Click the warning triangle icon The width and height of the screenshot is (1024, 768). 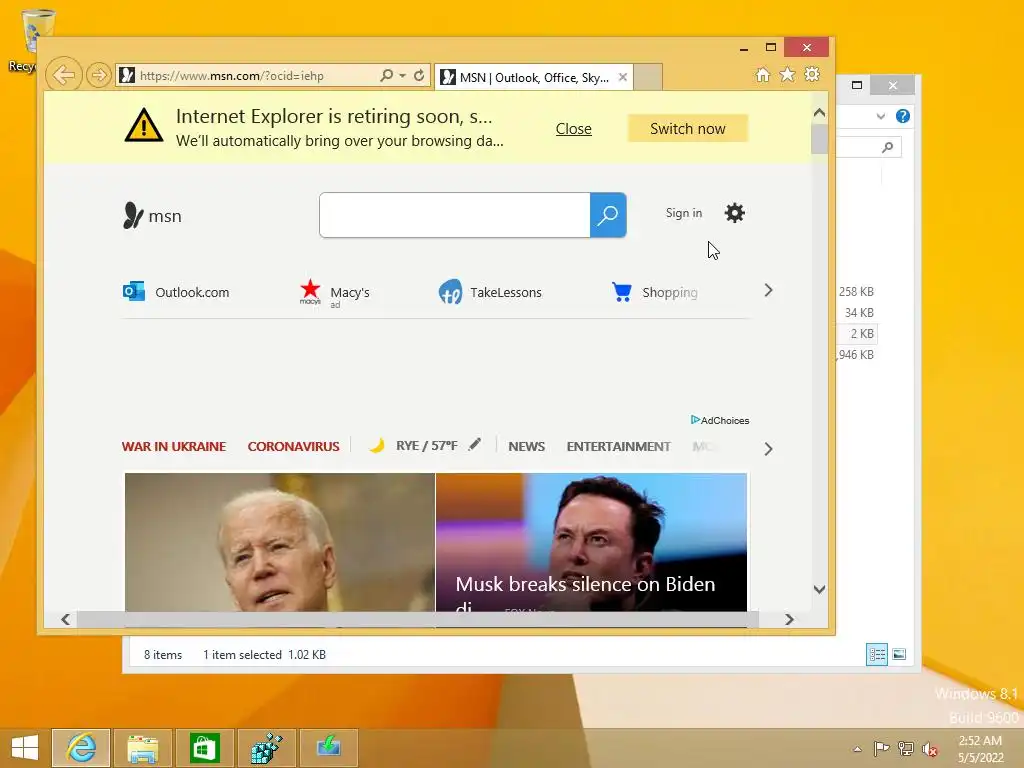[144, 125]
